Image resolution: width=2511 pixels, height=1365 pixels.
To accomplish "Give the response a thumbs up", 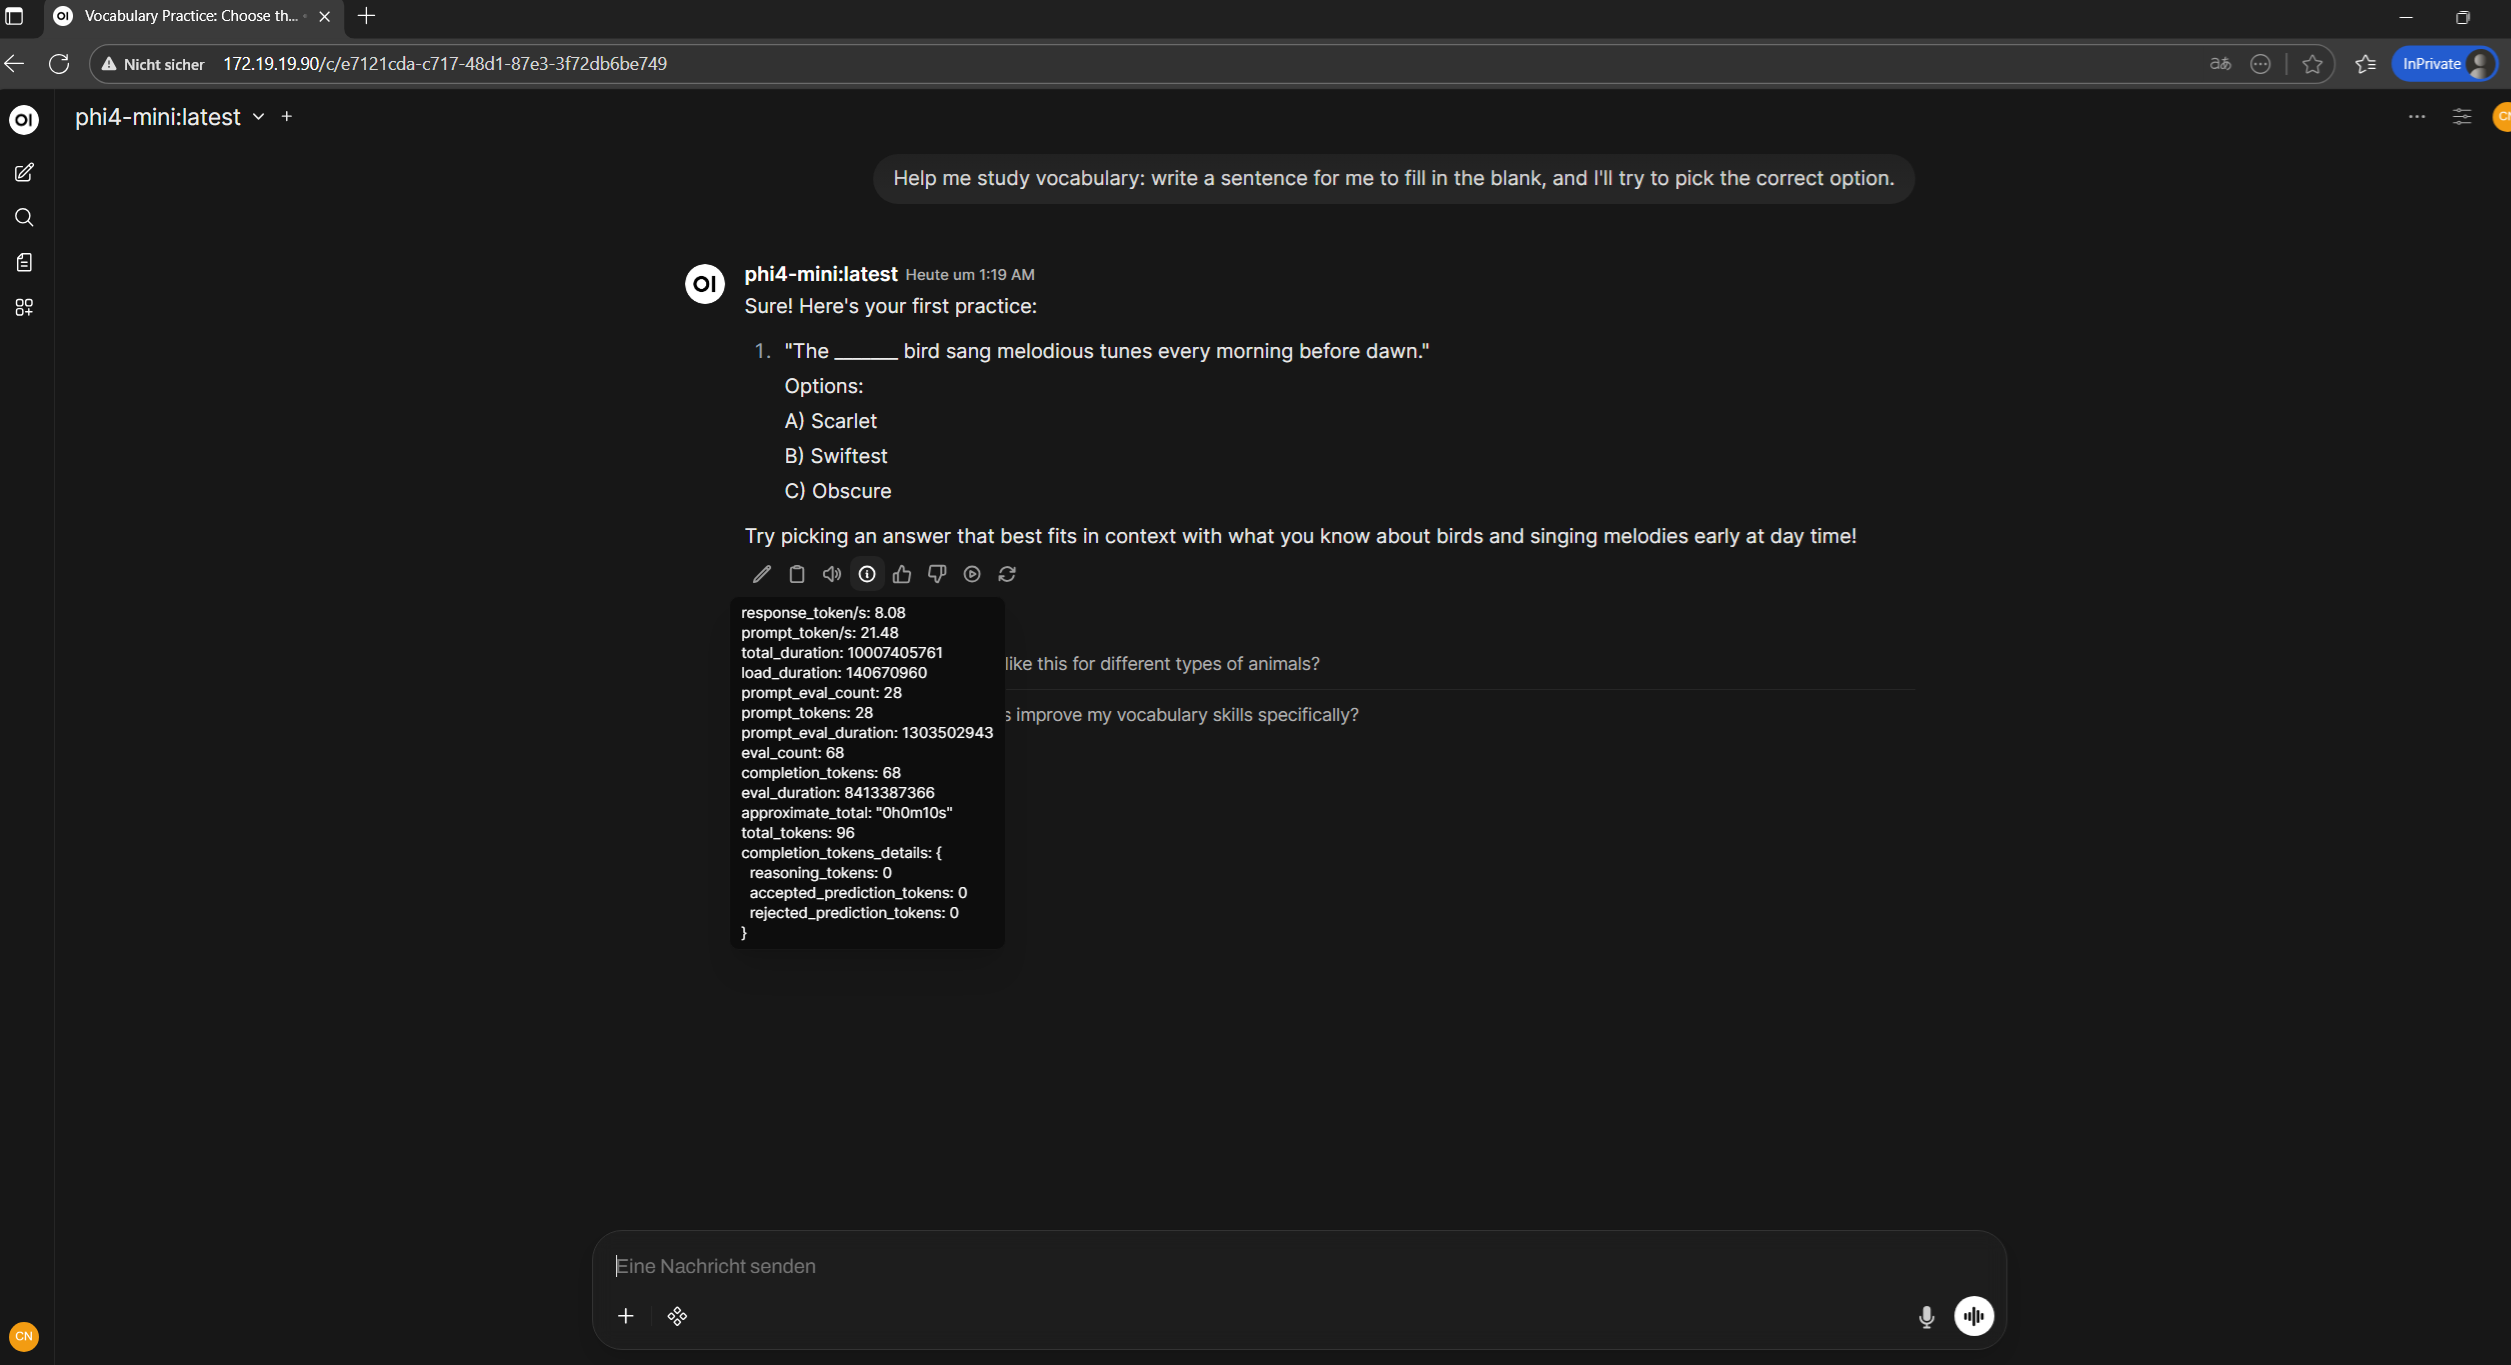I will 902,574.
